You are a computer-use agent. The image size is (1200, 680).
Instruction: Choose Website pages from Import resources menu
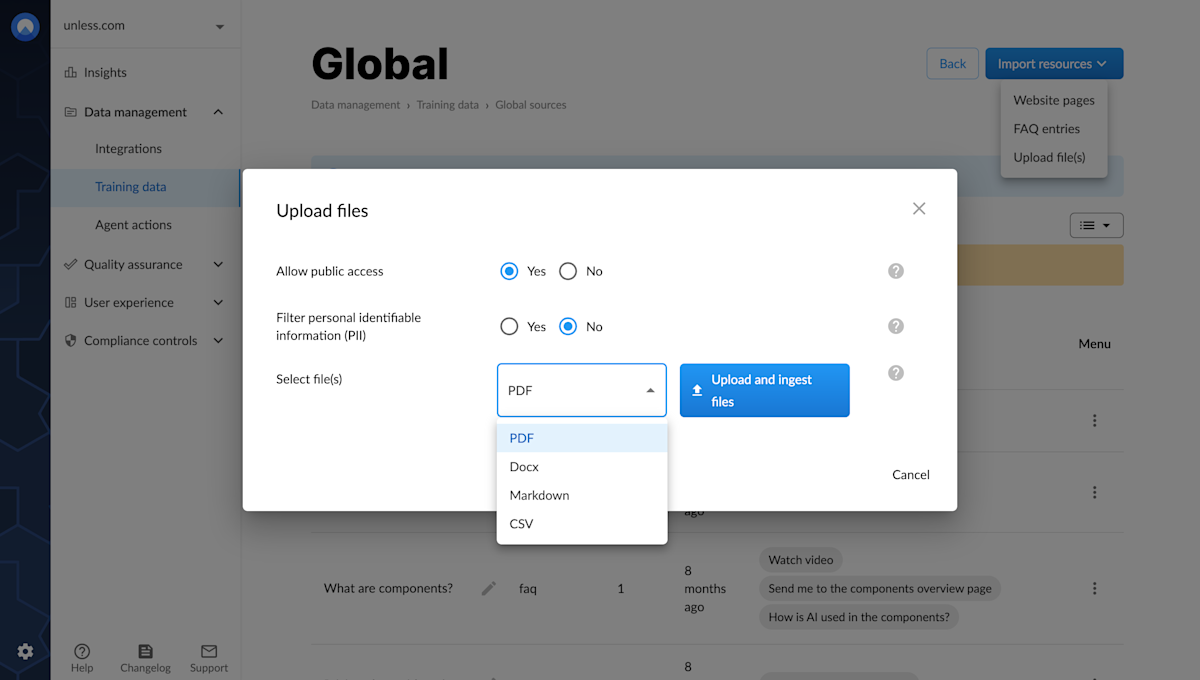pos(1053,99)
